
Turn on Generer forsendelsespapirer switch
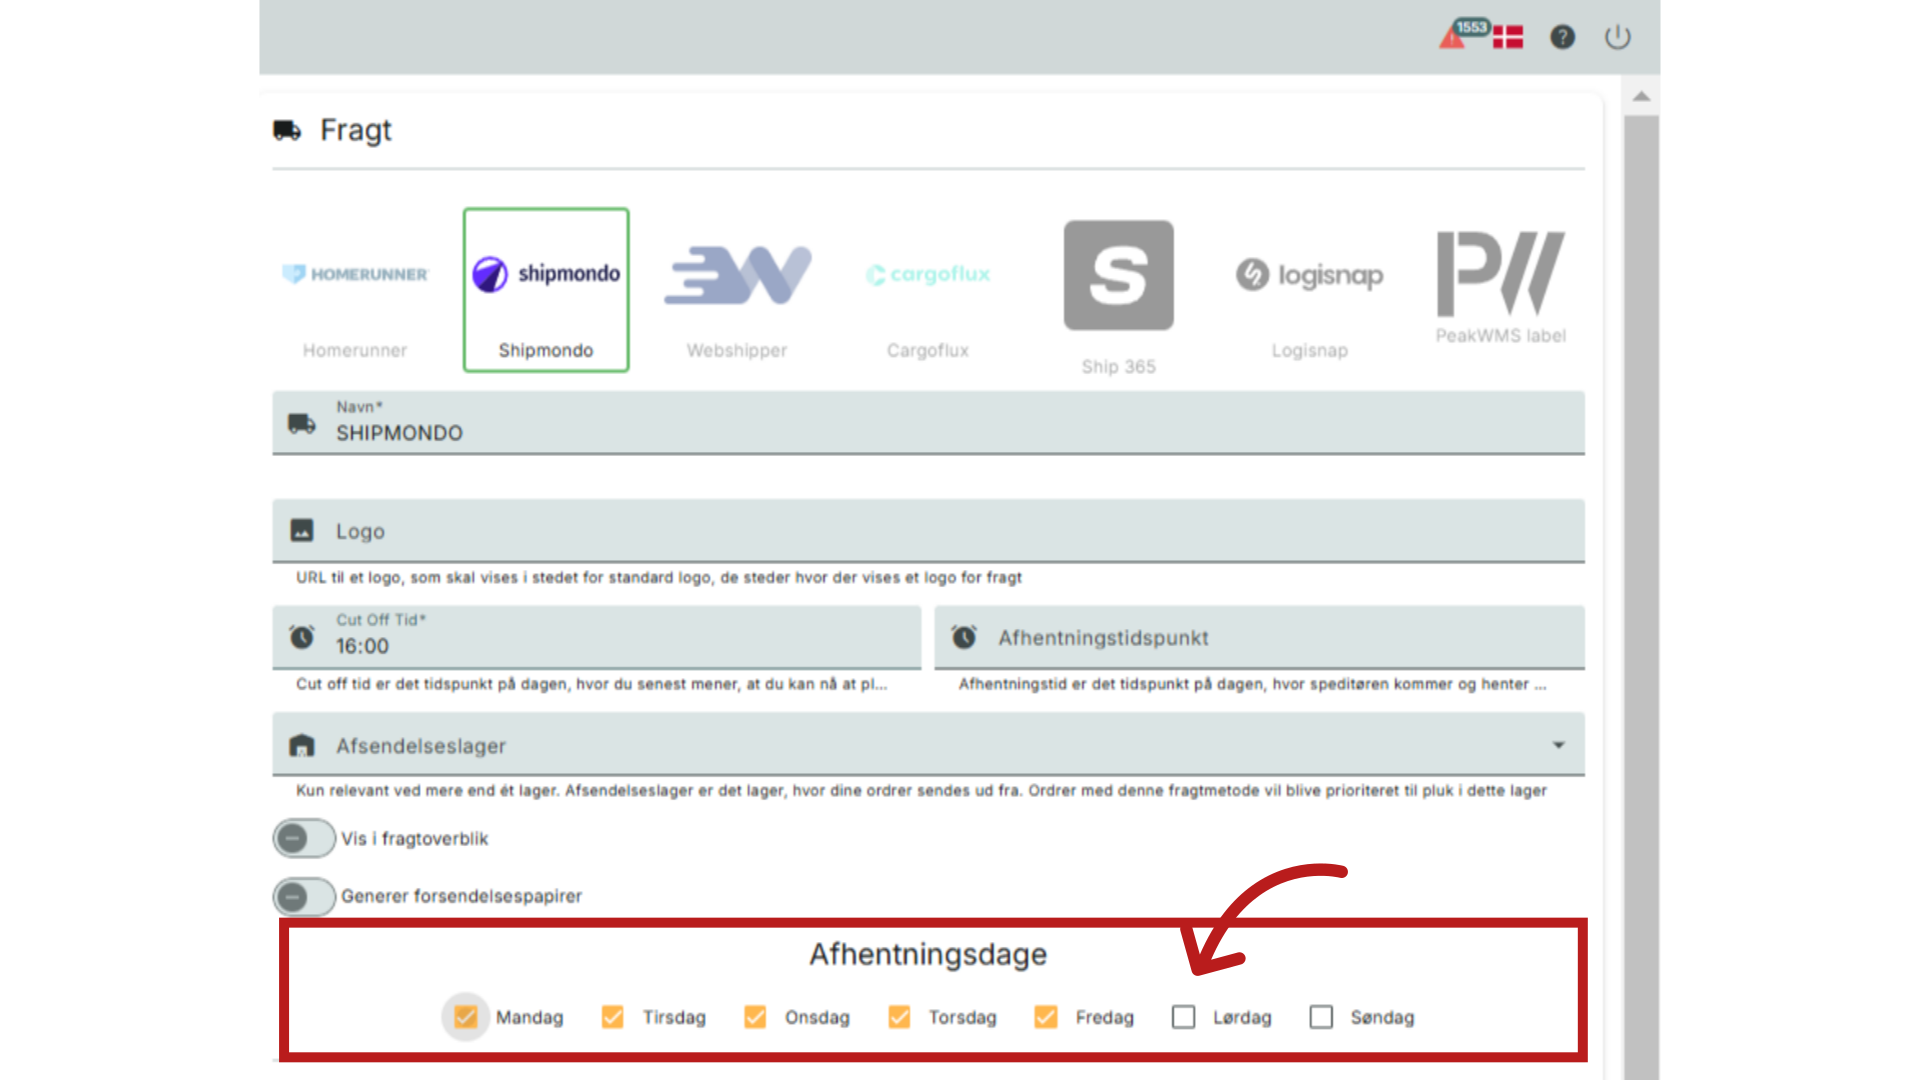(x=304, y=896)
